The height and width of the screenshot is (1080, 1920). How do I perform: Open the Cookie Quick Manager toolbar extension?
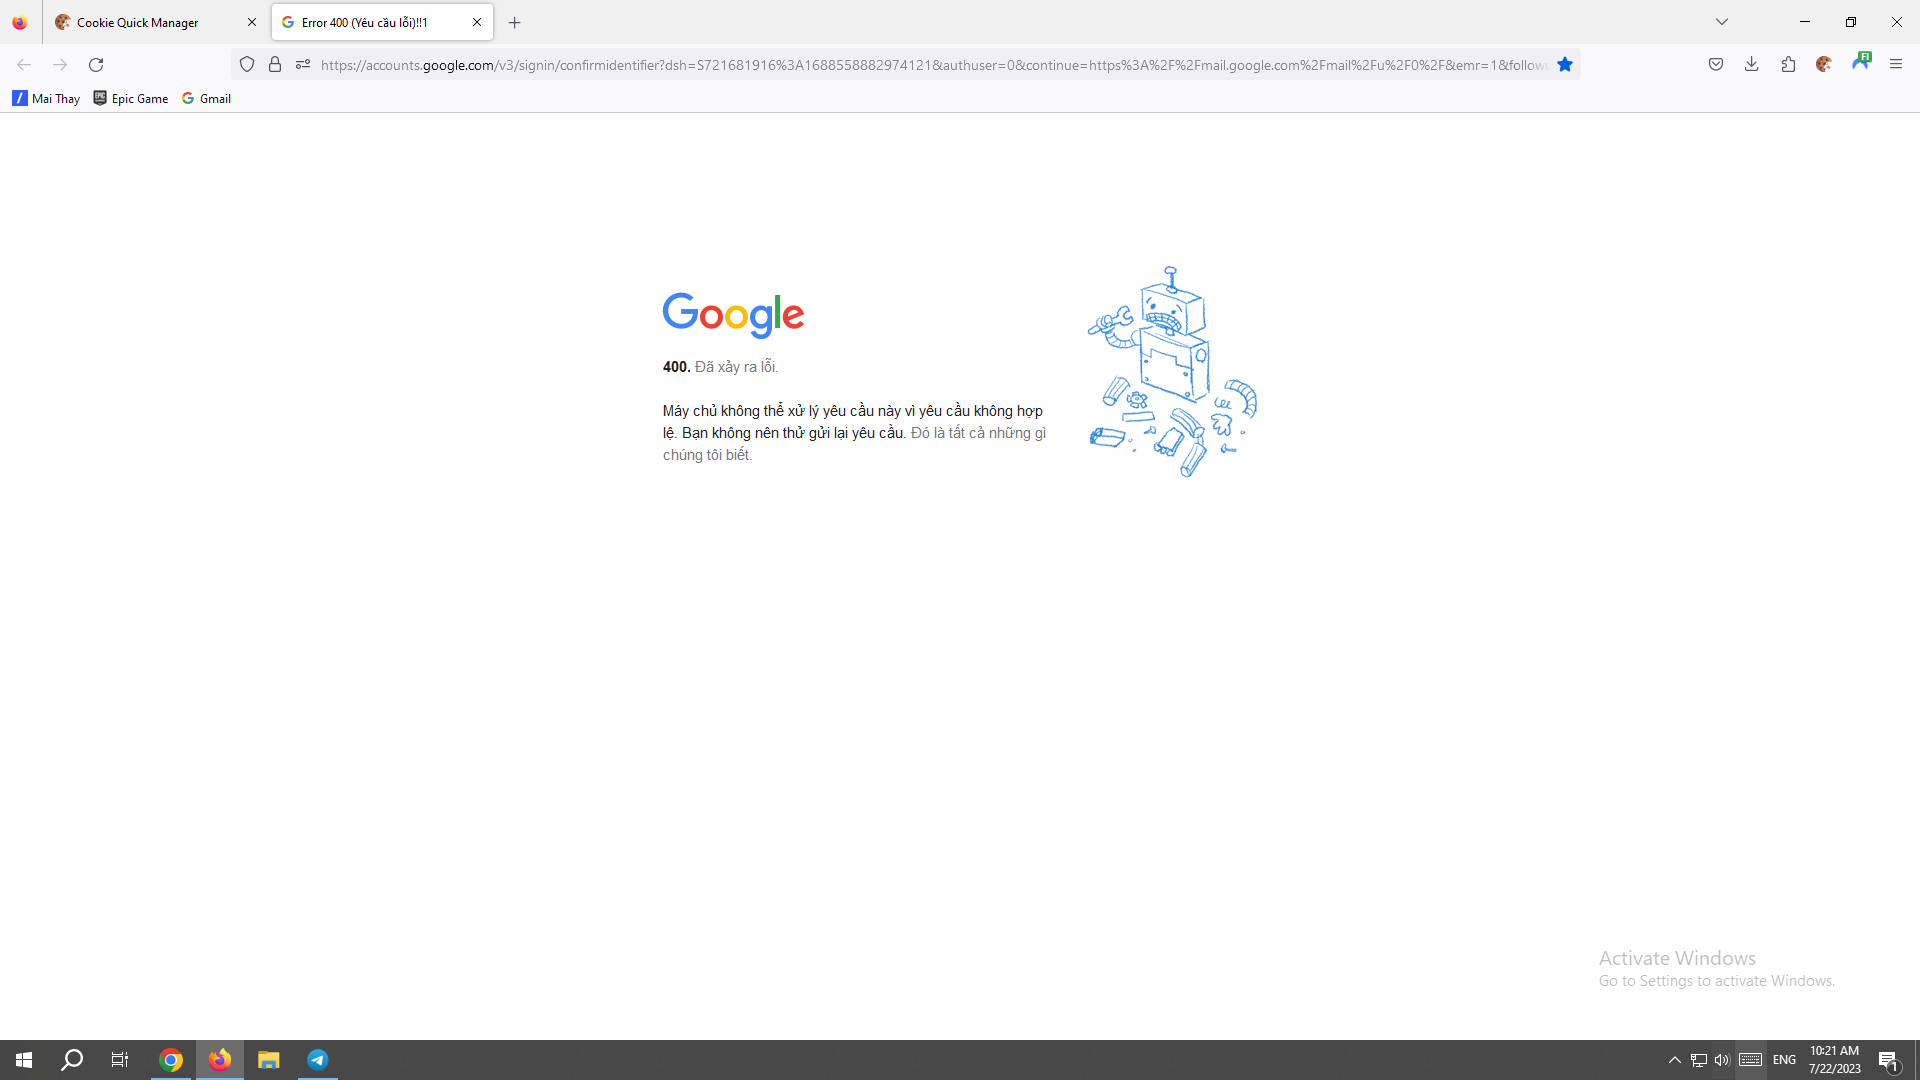[x=1824, y=65]
